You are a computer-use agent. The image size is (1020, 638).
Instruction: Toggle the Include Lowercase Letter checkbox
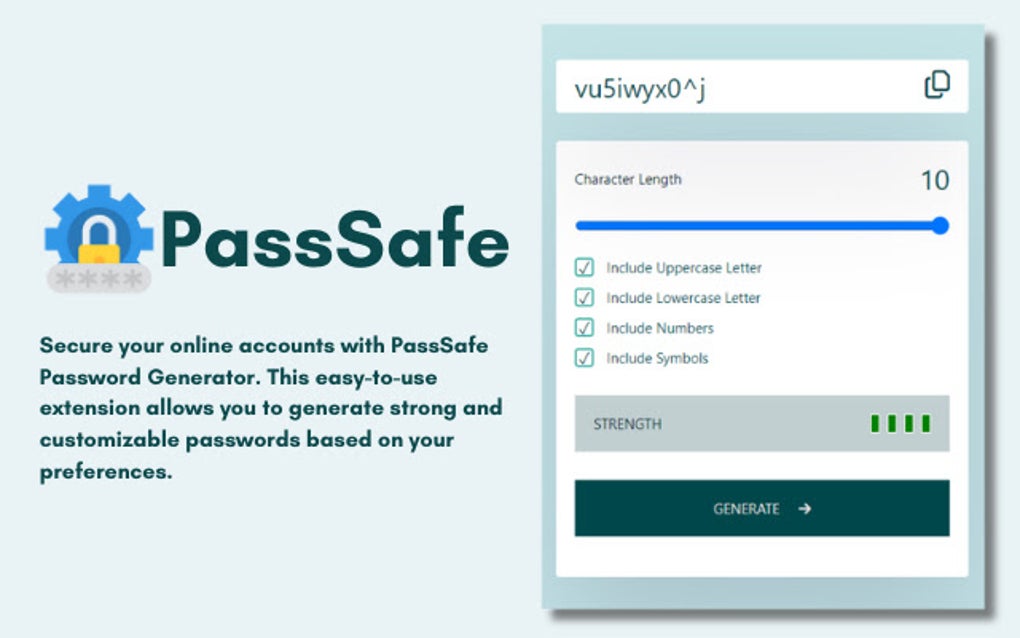pyautogui.click(x=584, y=298)
